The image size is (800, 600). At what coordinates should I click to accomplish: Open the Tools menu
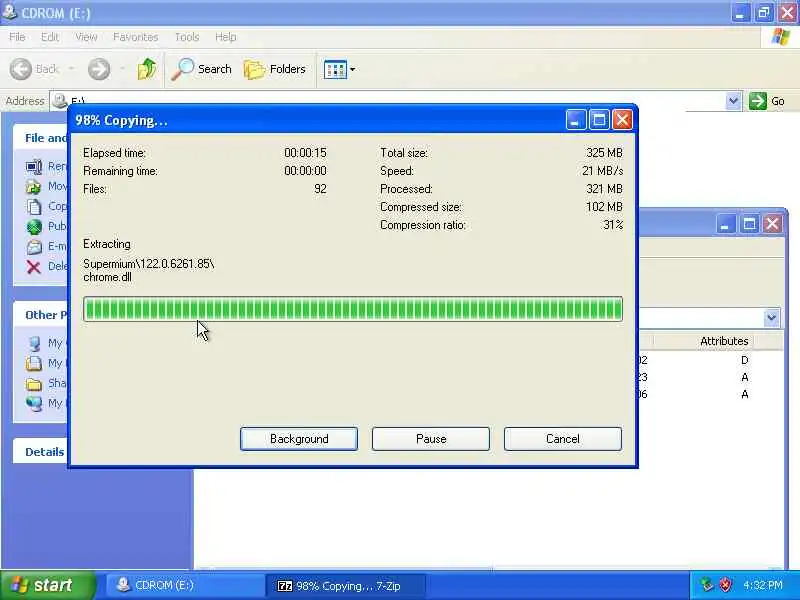187,37
